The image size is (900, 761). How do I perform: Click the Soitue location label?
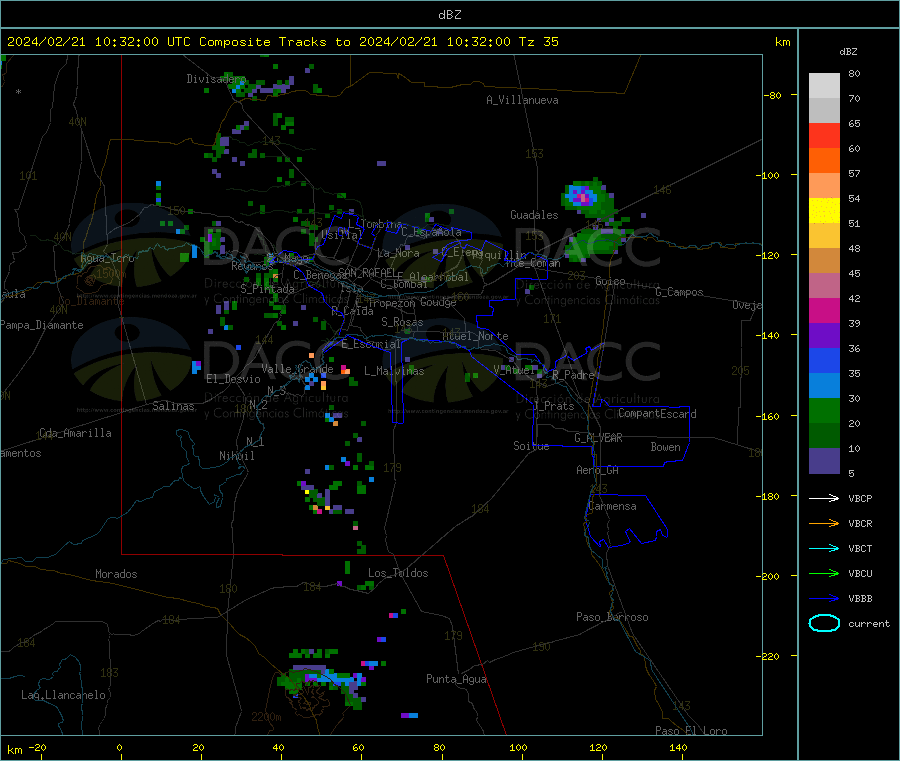coord(531,446)
